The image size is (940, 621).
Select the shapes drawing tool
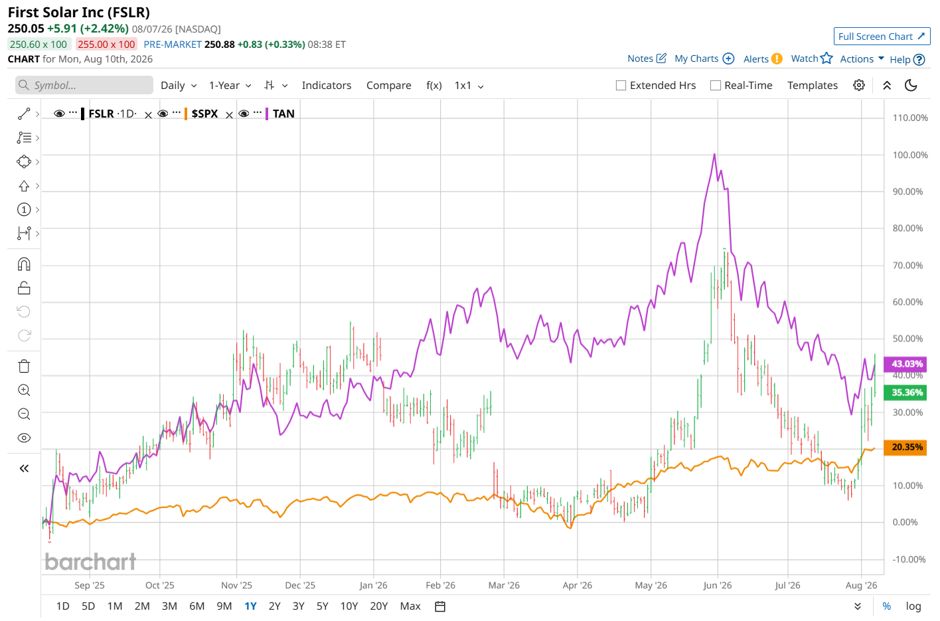coord(24,162)
